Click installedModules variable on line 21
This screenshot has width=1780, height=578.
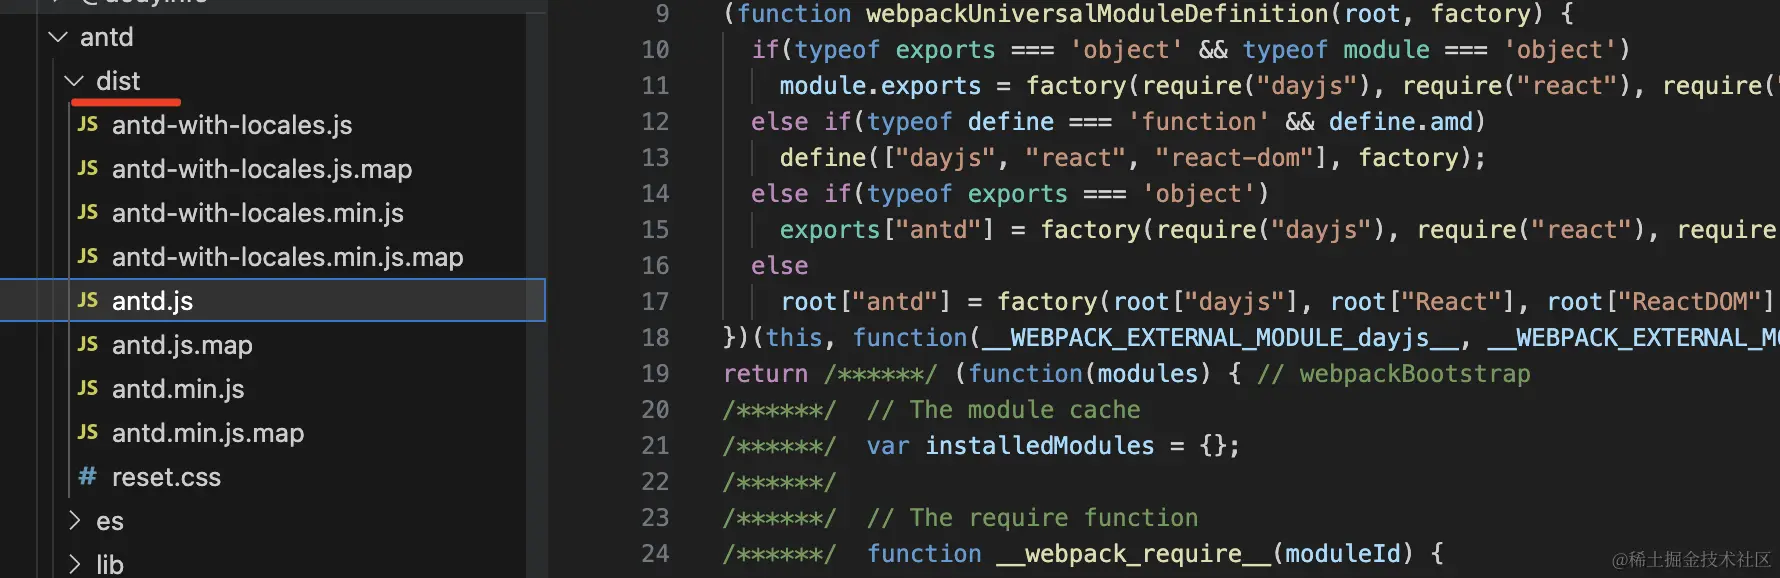tap(1039, 446)
